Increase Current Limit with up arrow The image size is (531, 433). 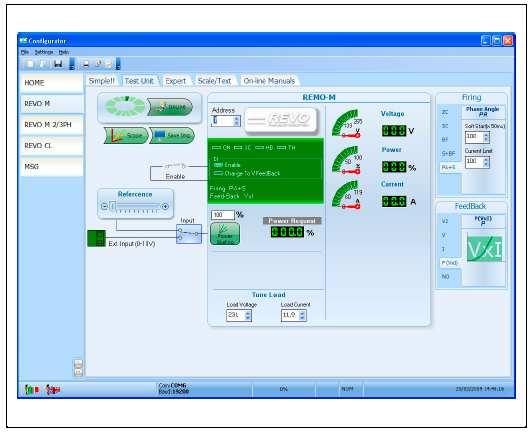486,160
